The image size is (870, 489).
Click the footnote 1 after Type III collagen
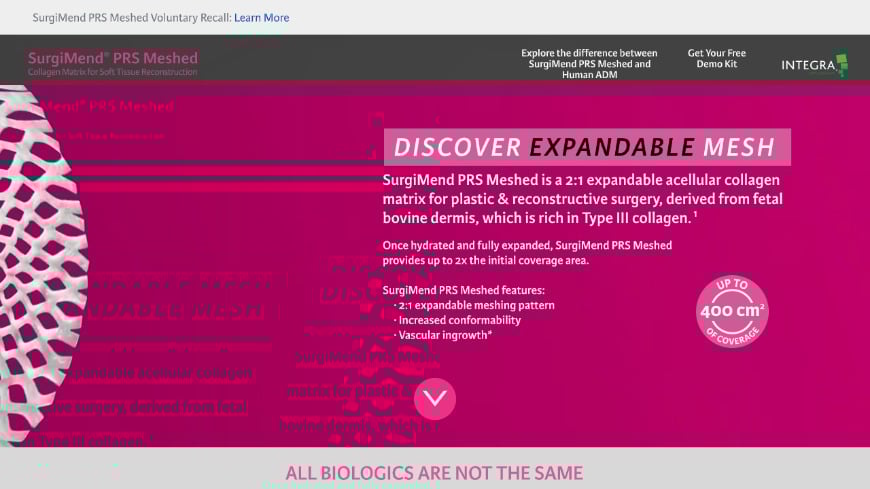tap(695, 214)
